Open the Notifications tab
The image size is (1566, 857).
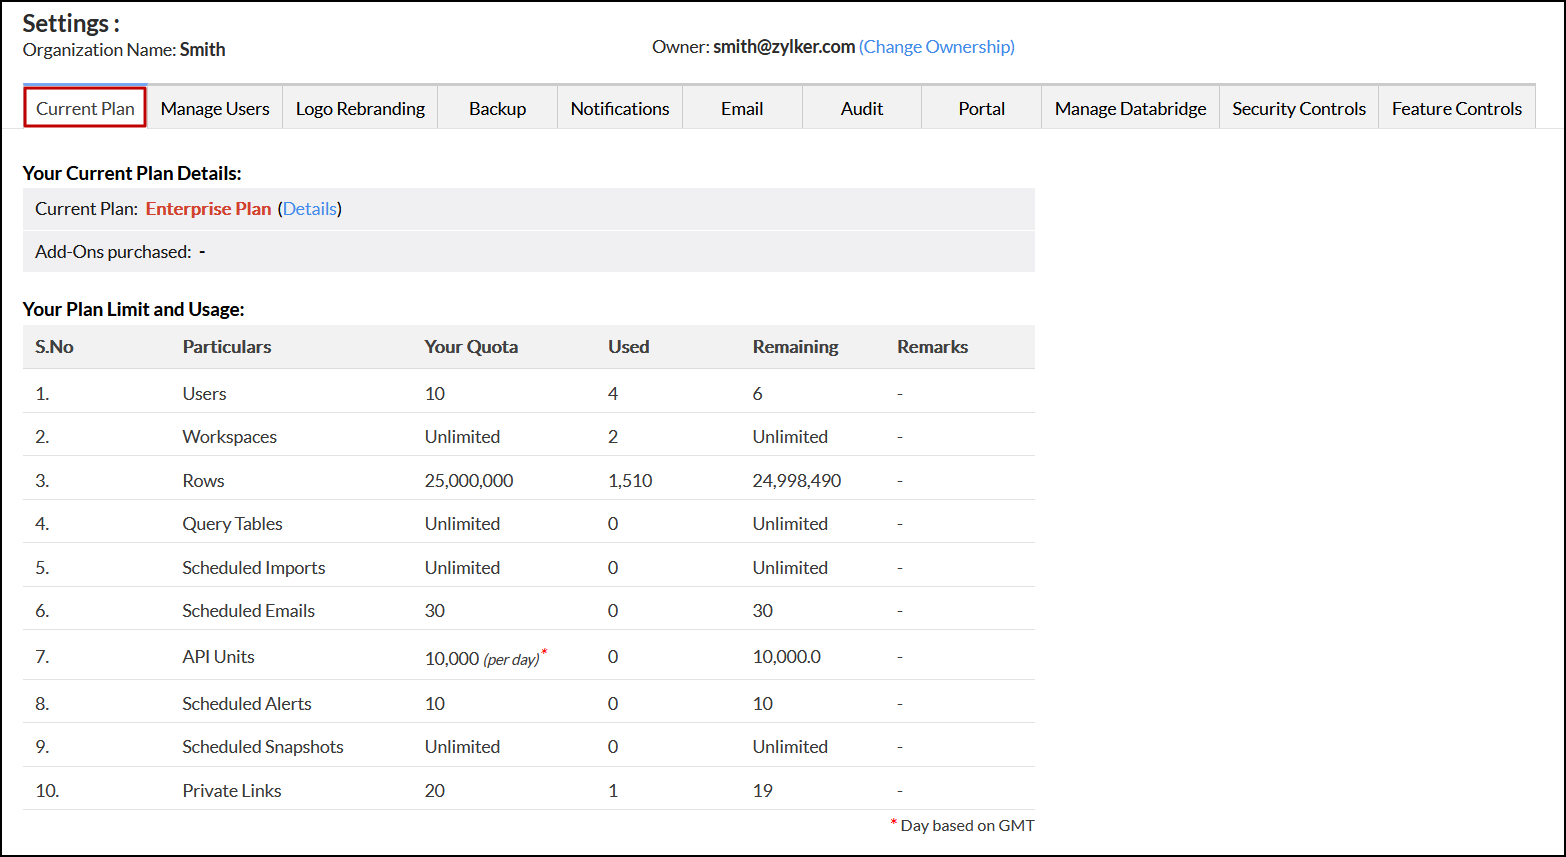(x=620, y=108)
